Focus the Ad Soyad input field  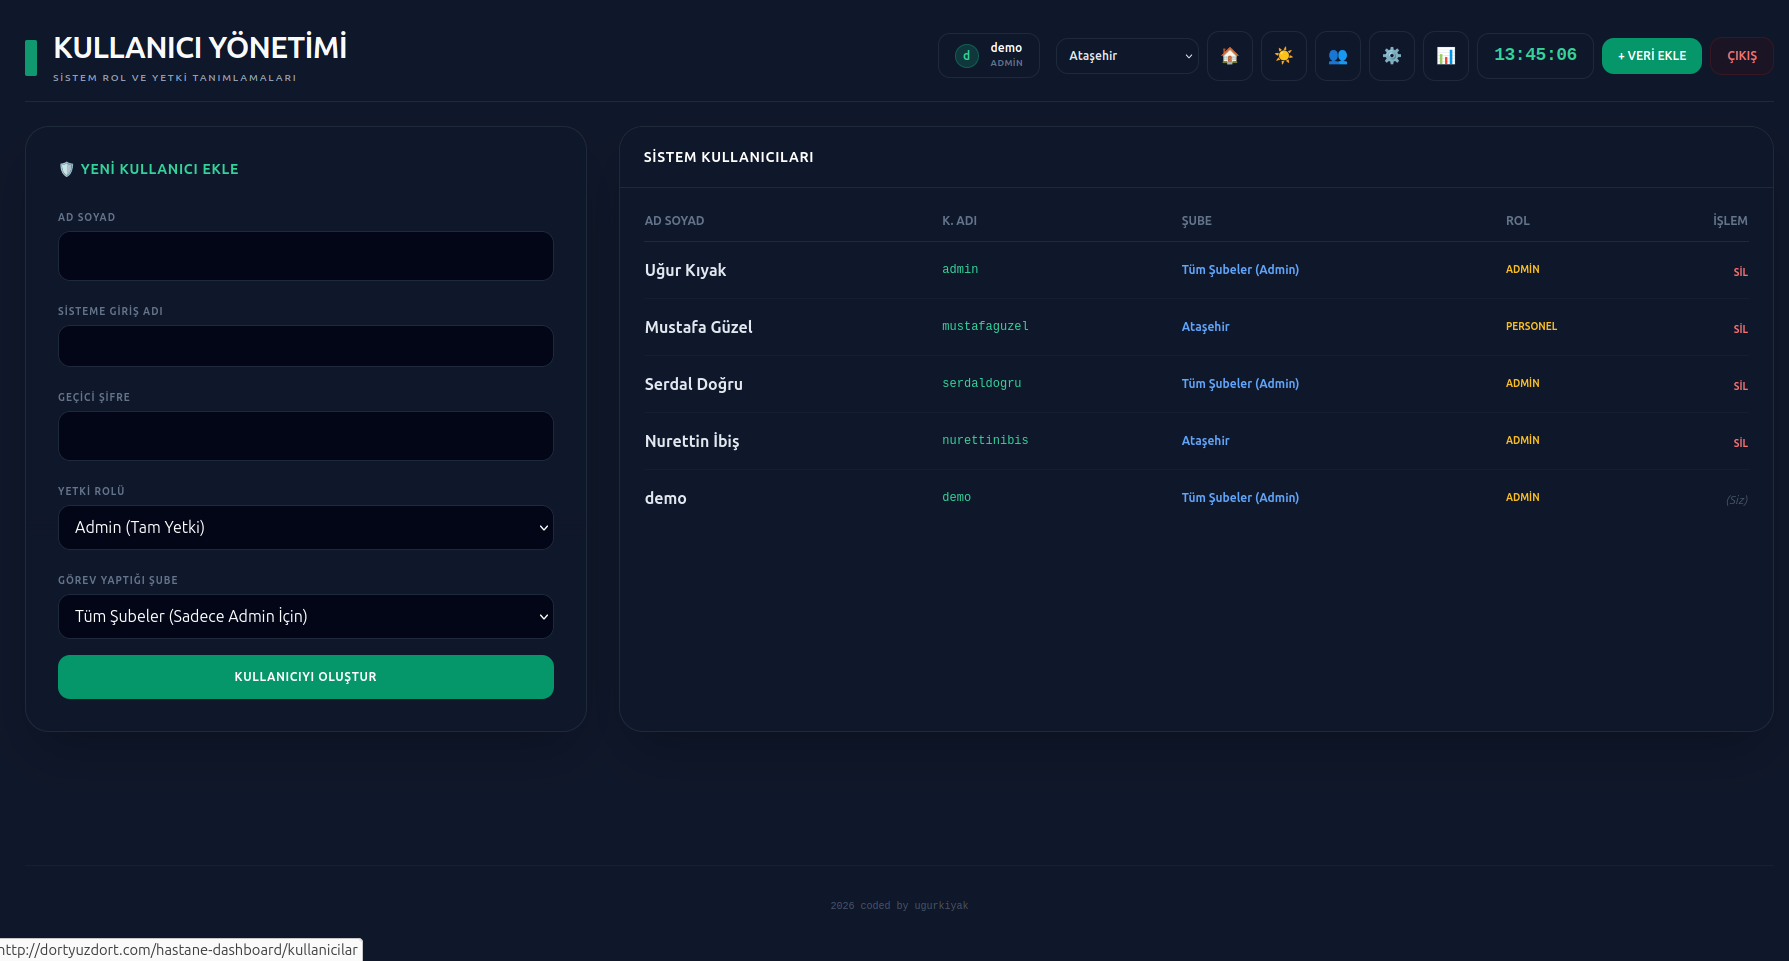pyautogui.click(x=306, y=256)
